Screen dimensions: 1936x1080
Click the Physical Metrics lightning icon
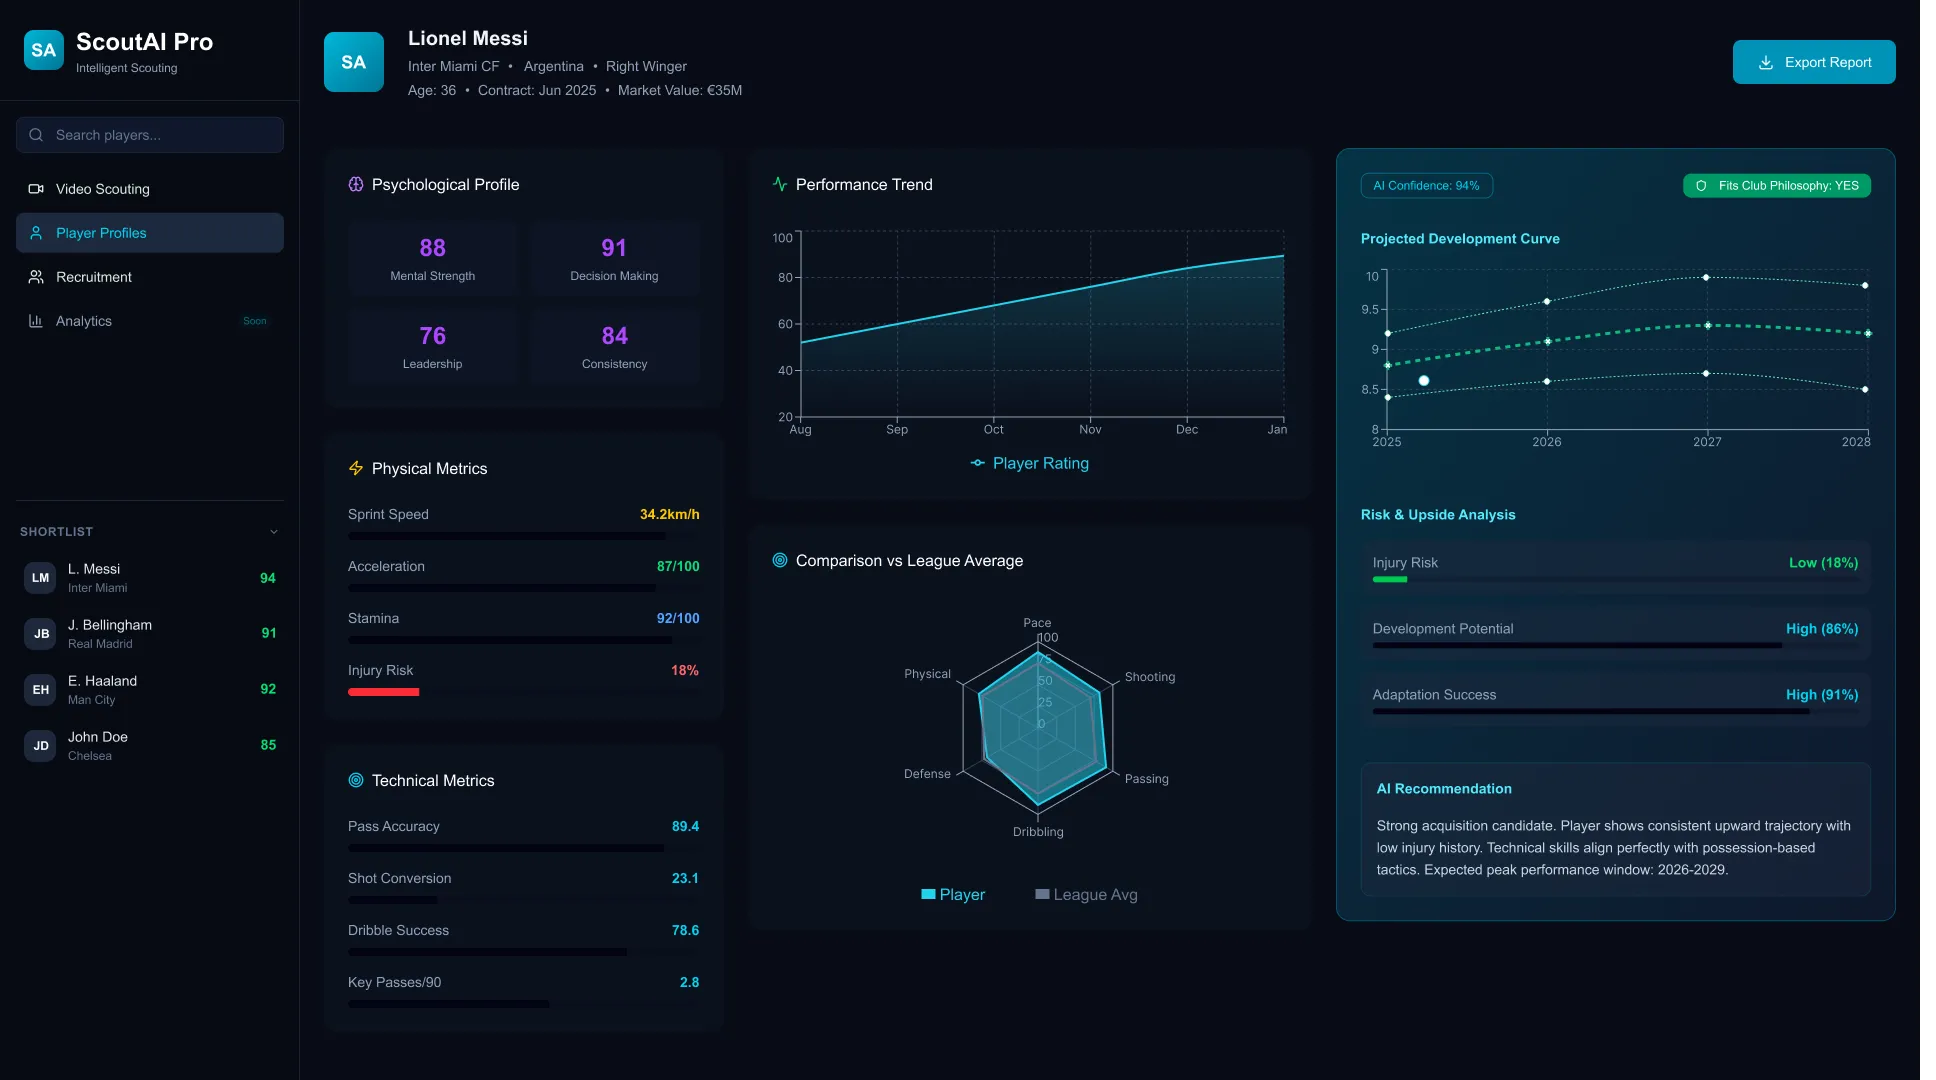(x=356, y=468)
